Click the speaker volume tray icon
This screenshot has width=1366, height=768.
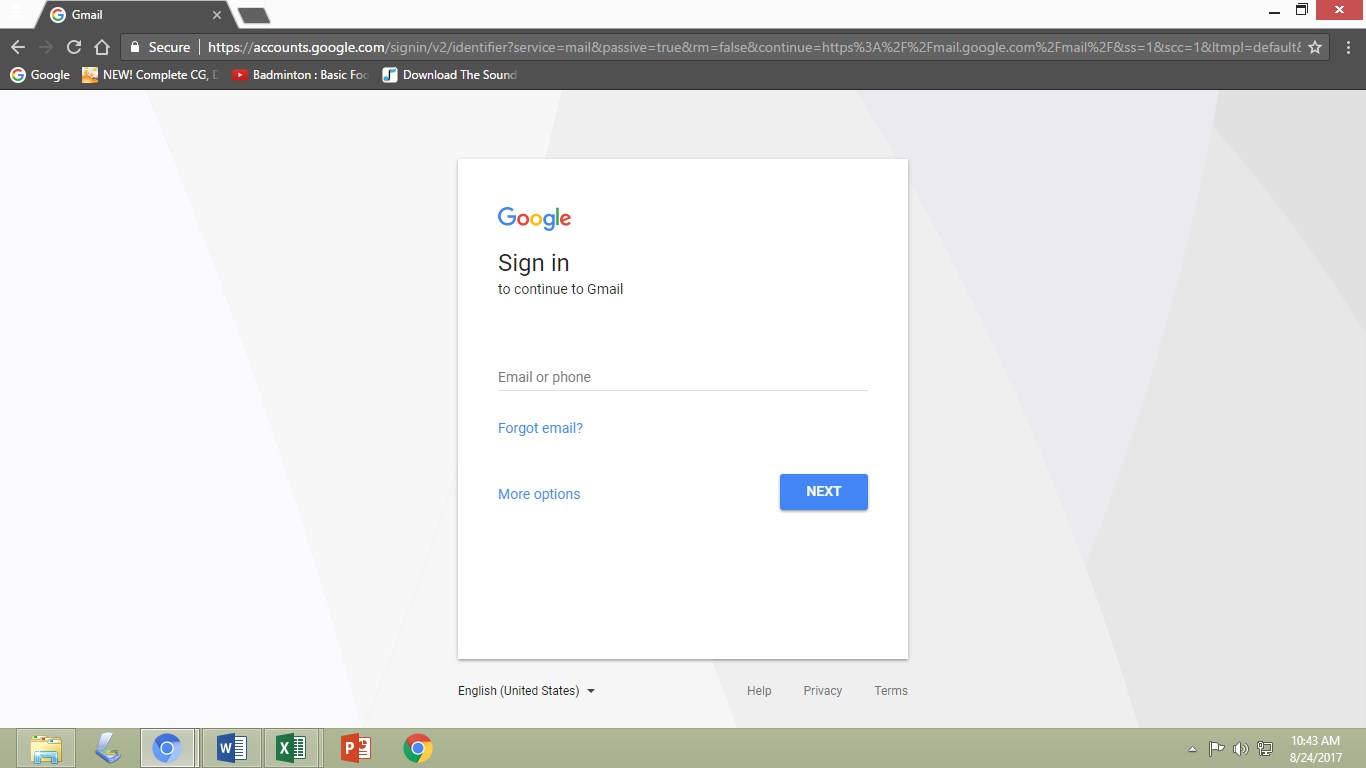point(1241,748)
